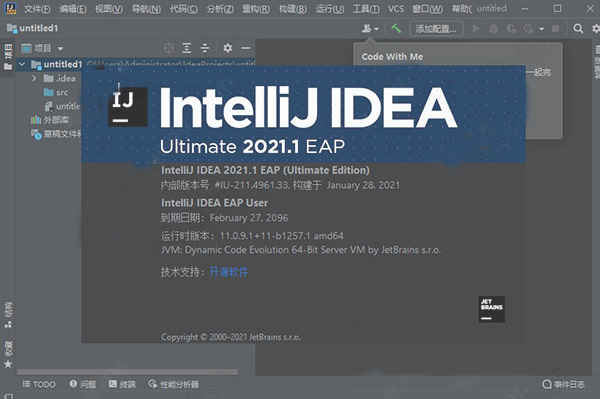Viewport: 600px width, 399px height.
Task: Toggle the 结构 side tool window tab
Action: click(x=8, y=314)
